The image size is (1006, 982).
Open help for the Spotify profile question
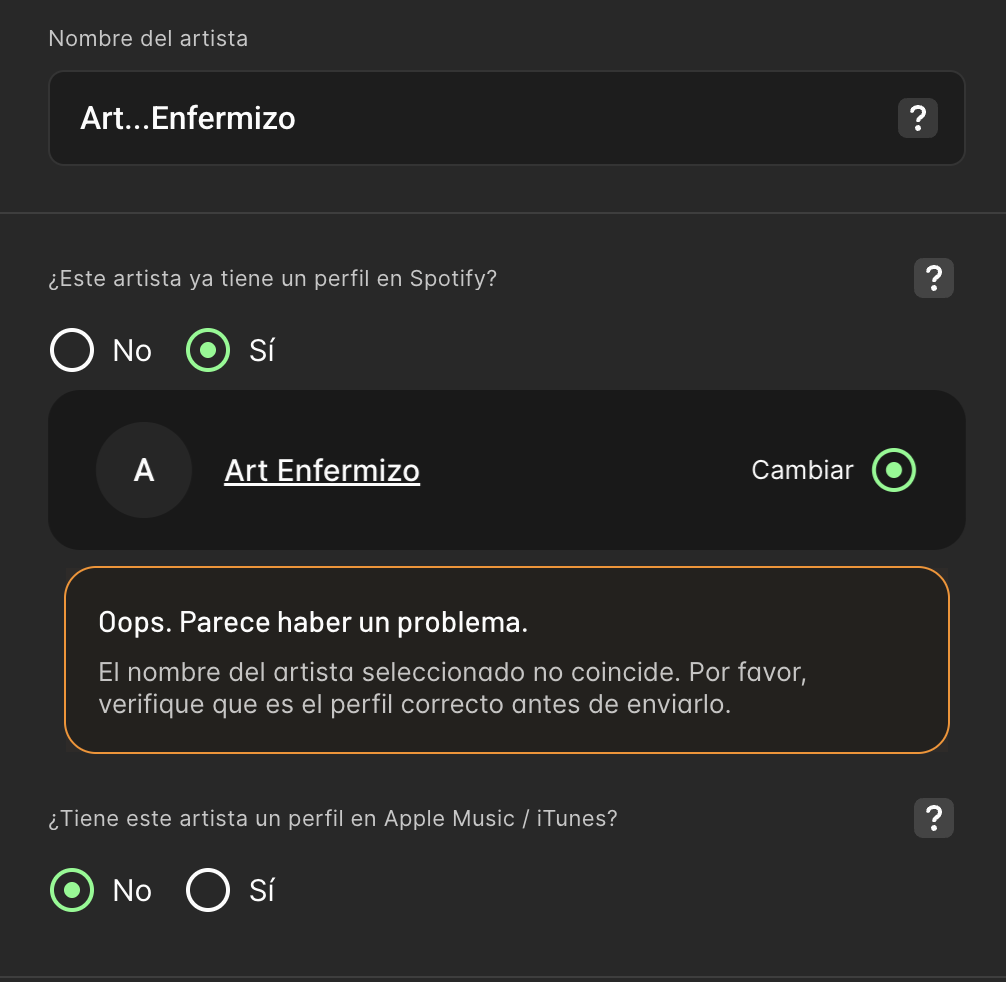(934, 278)
